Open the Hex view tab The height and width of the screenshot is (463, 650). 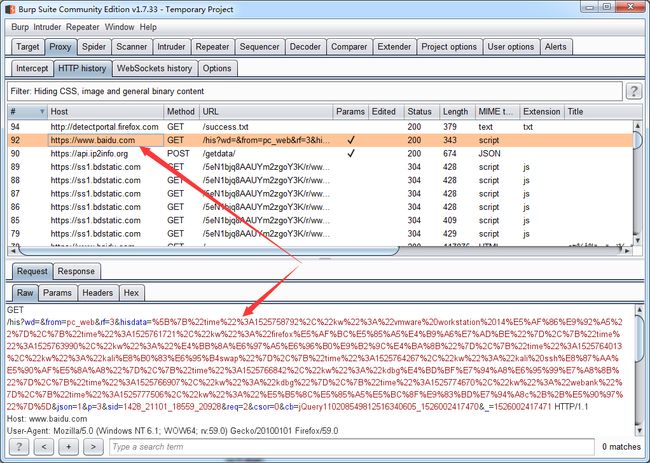(131, 293)
